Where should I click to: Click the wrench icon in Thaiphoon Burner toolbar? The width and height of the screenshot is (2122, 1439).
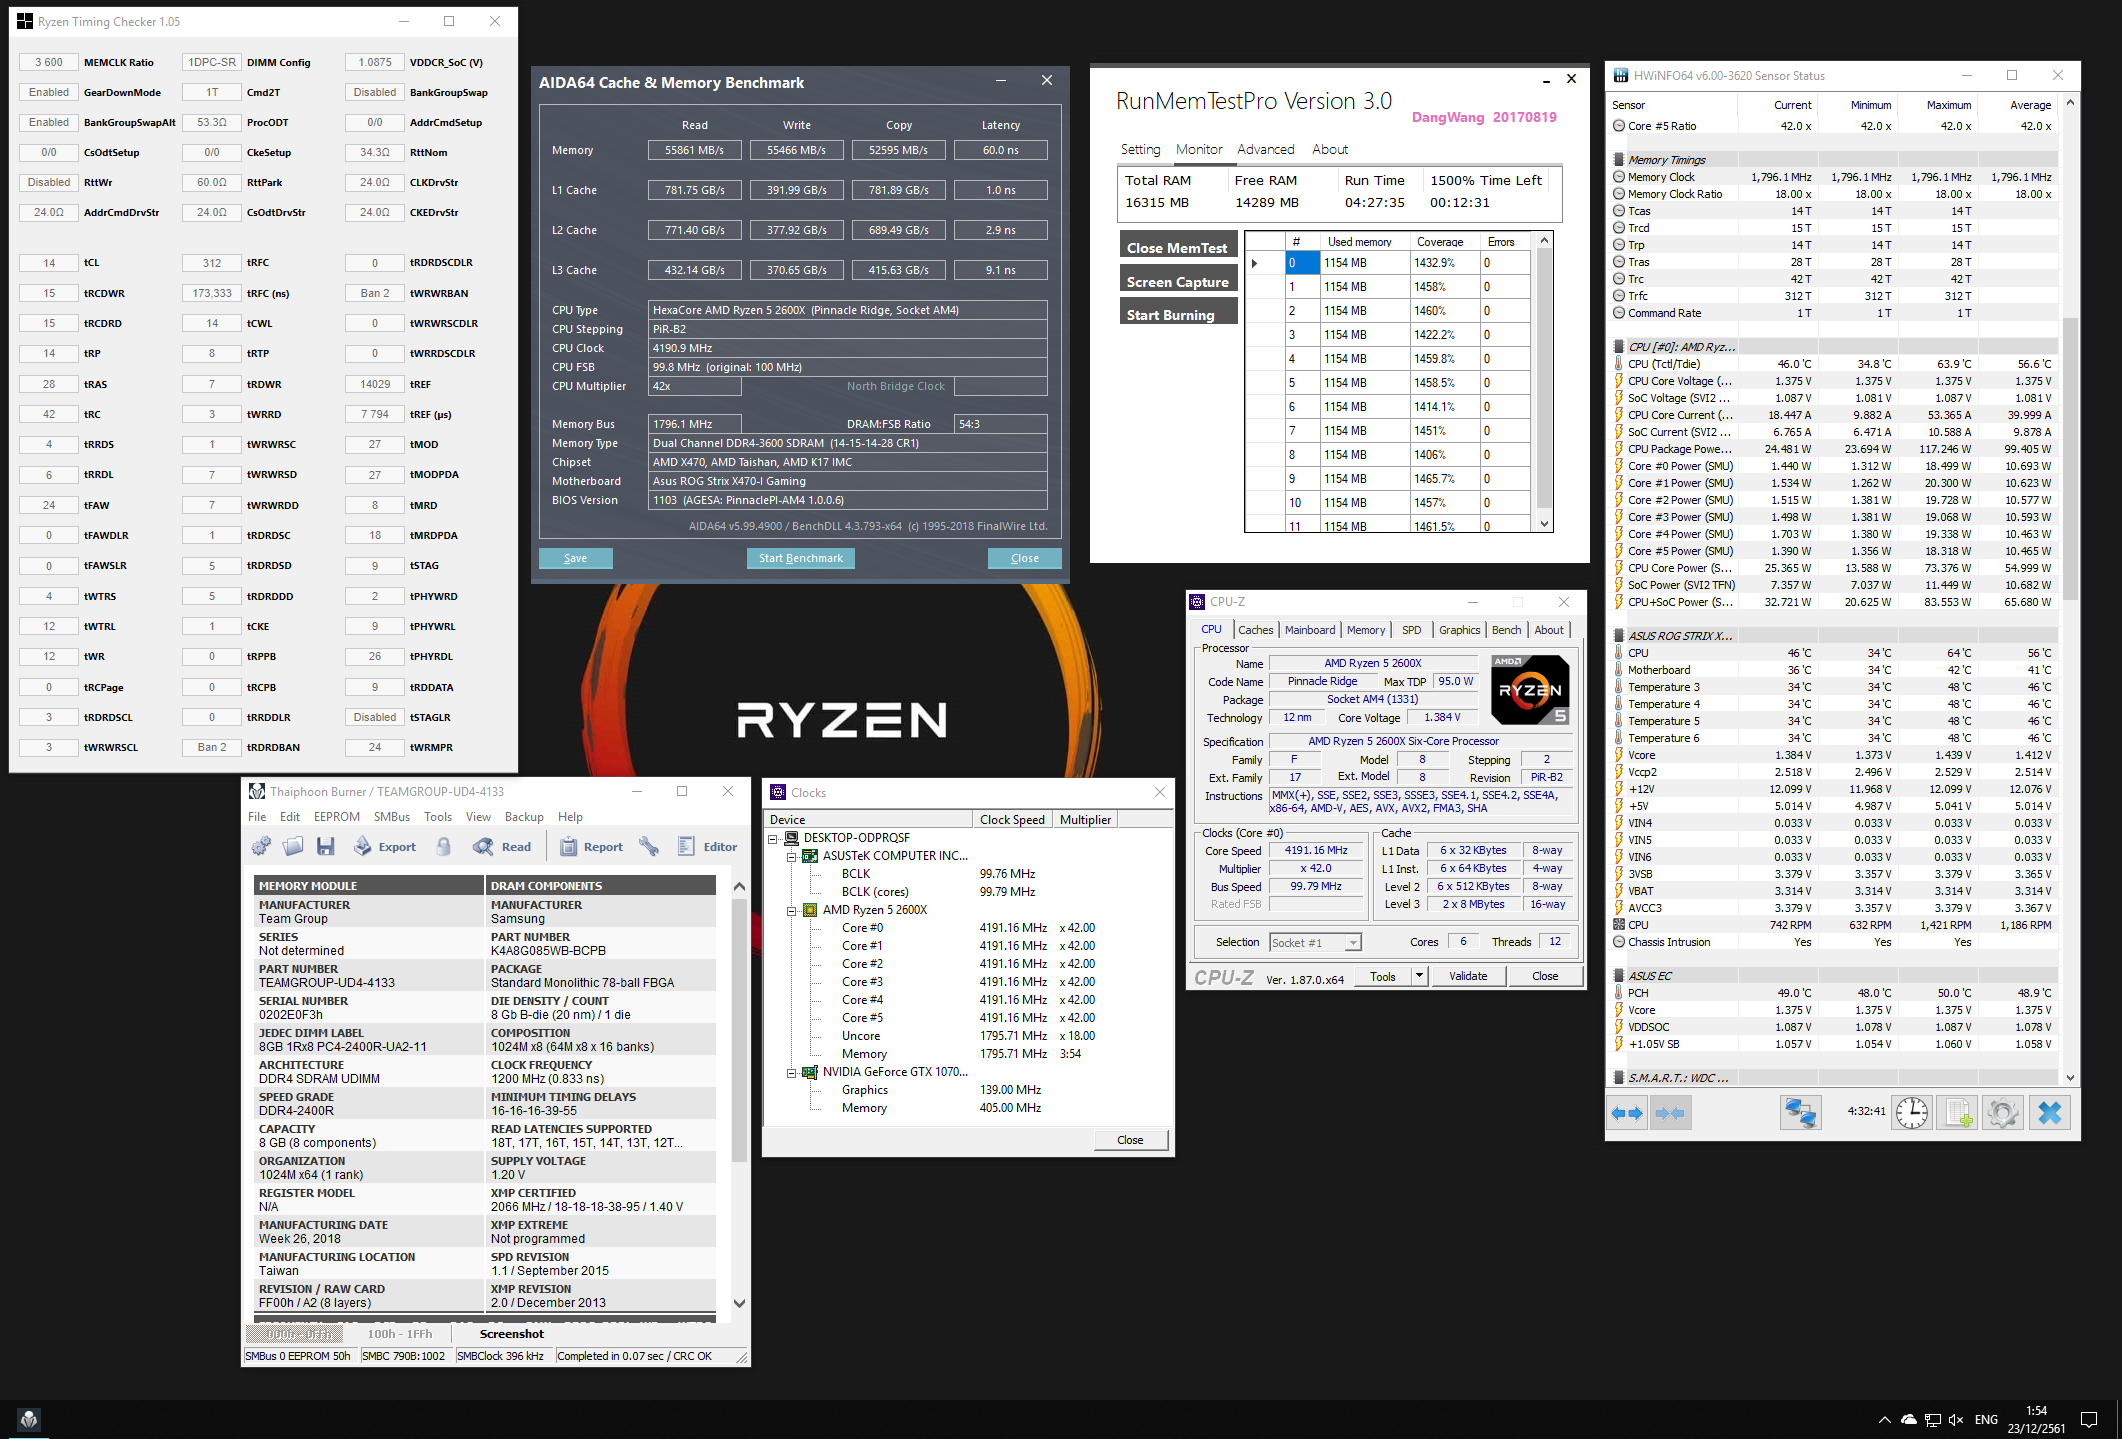[649, 846]
